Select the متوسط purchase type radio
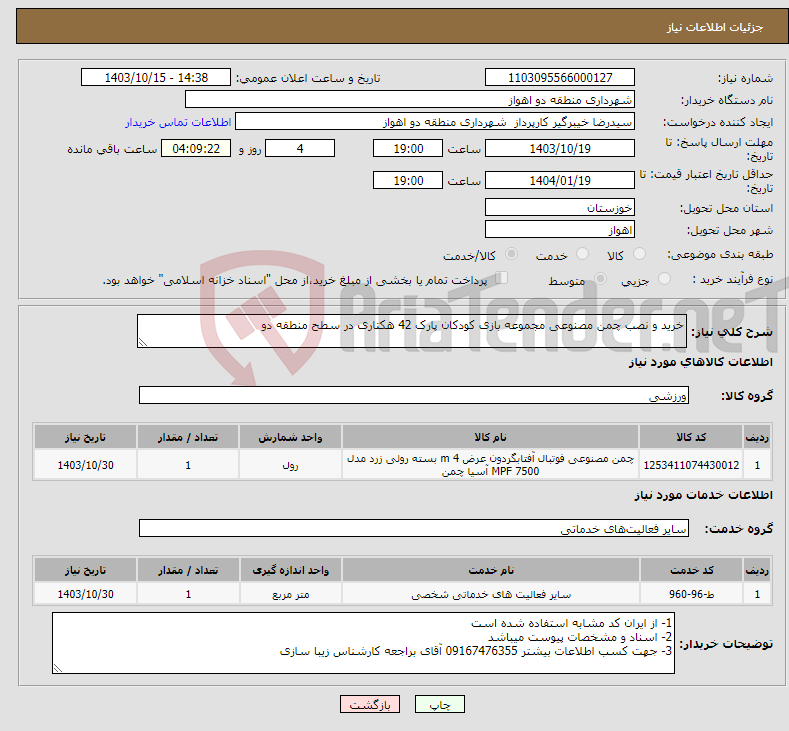The height and width of the screenshot is (731, 789). pos(600,279)
